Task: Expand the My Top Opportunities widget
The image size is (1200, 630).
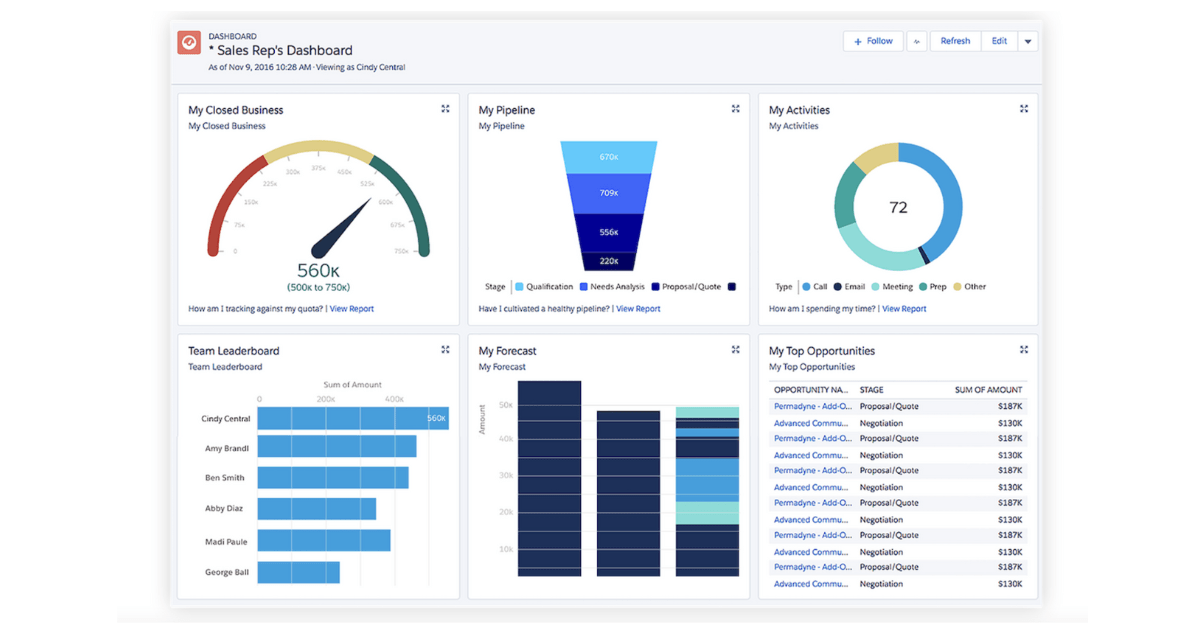Action: point(1024,350)
